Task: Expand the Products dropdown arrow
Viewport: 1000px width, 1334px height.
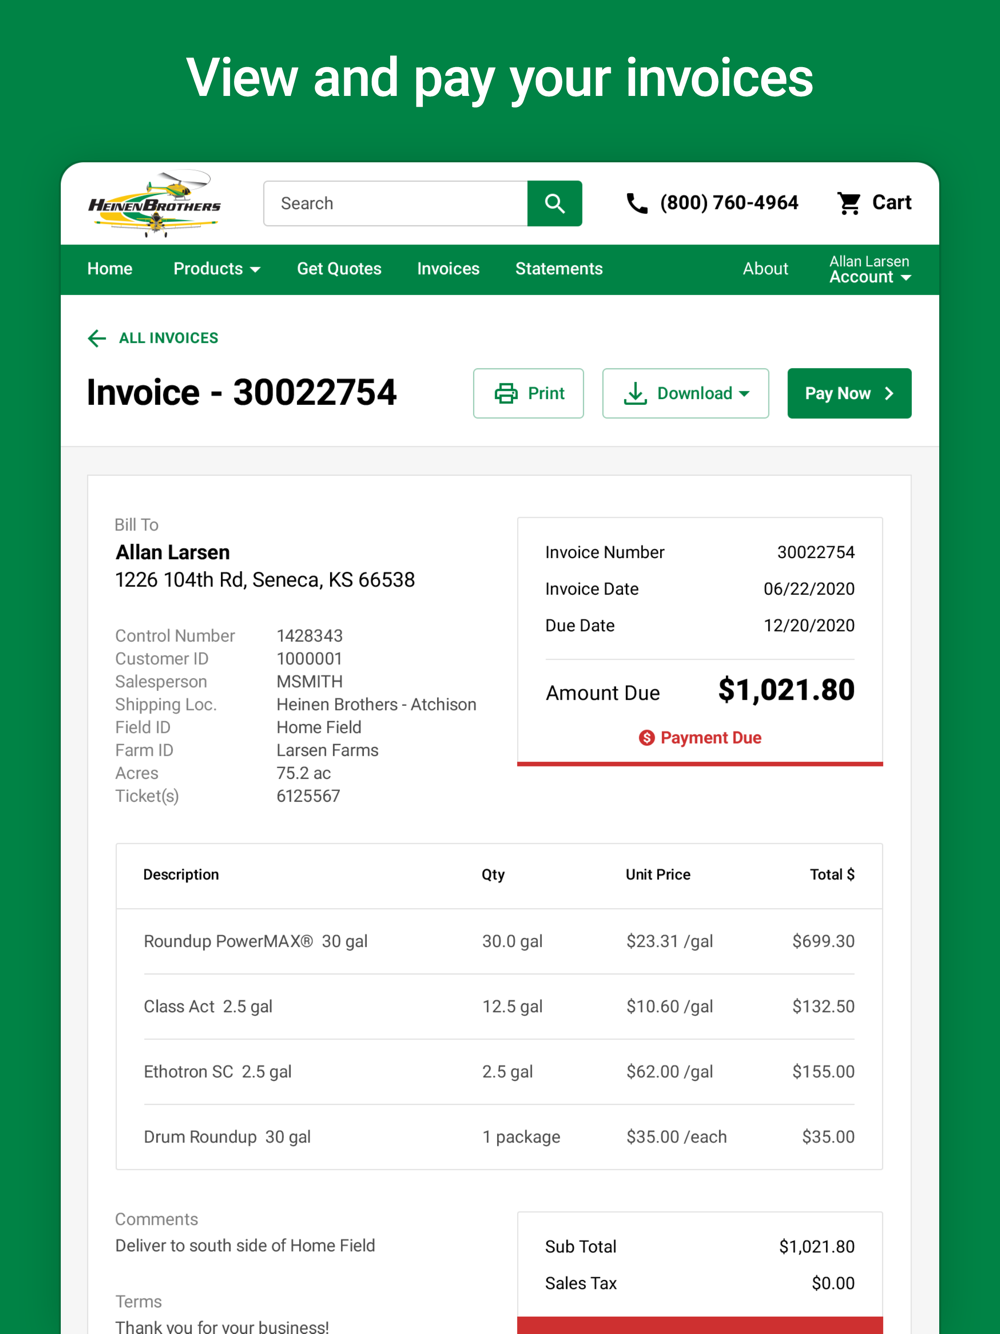Action: click(255, 270)
